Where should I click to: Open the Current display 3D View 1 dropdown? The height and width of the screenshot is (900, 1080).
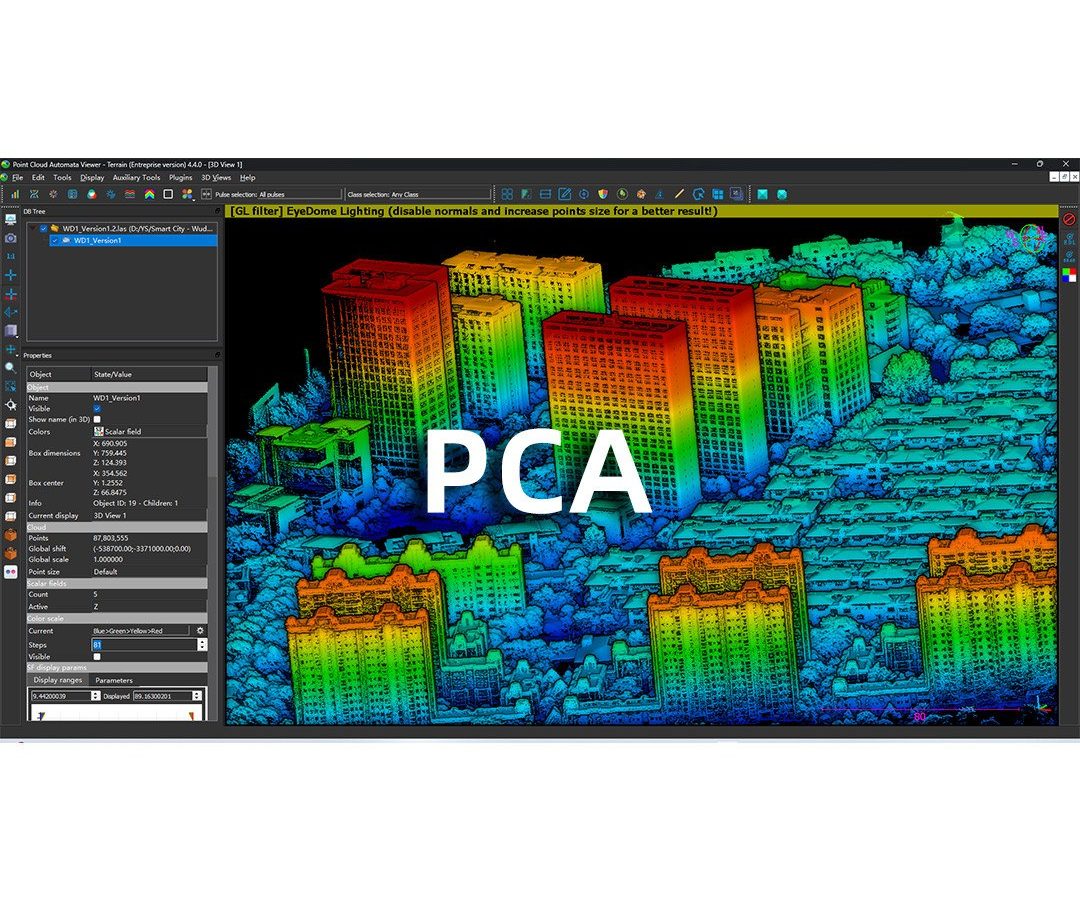point(149,515)
